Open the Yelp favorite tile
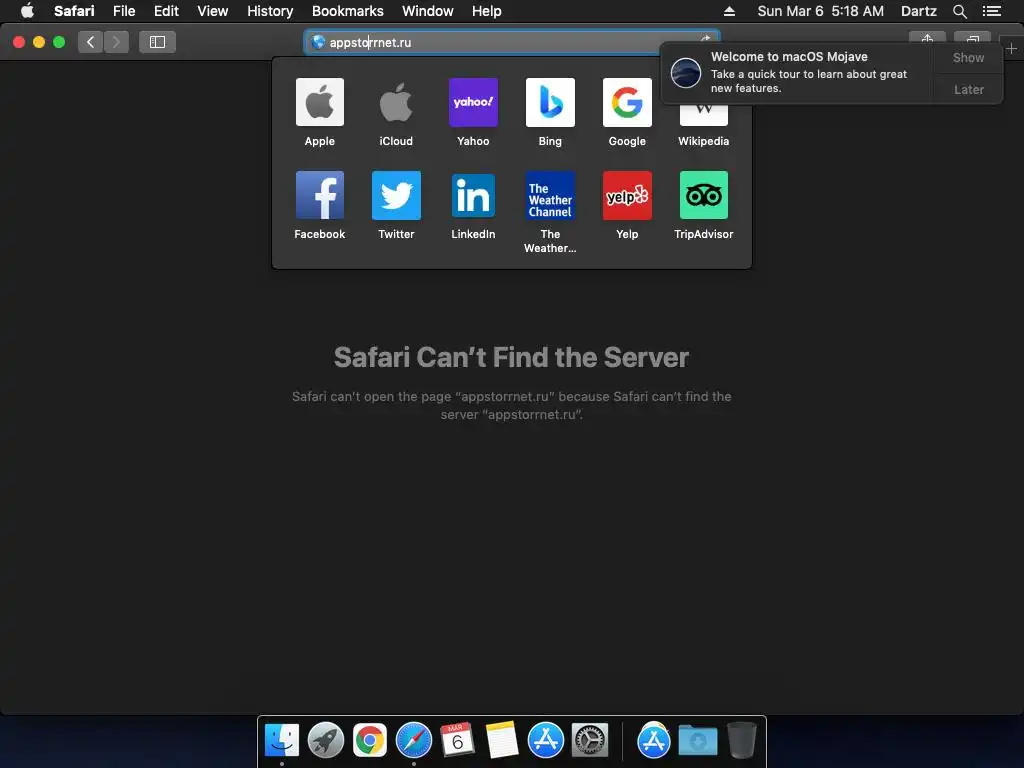Screen dimensions: 1024x768 [627, 195]
